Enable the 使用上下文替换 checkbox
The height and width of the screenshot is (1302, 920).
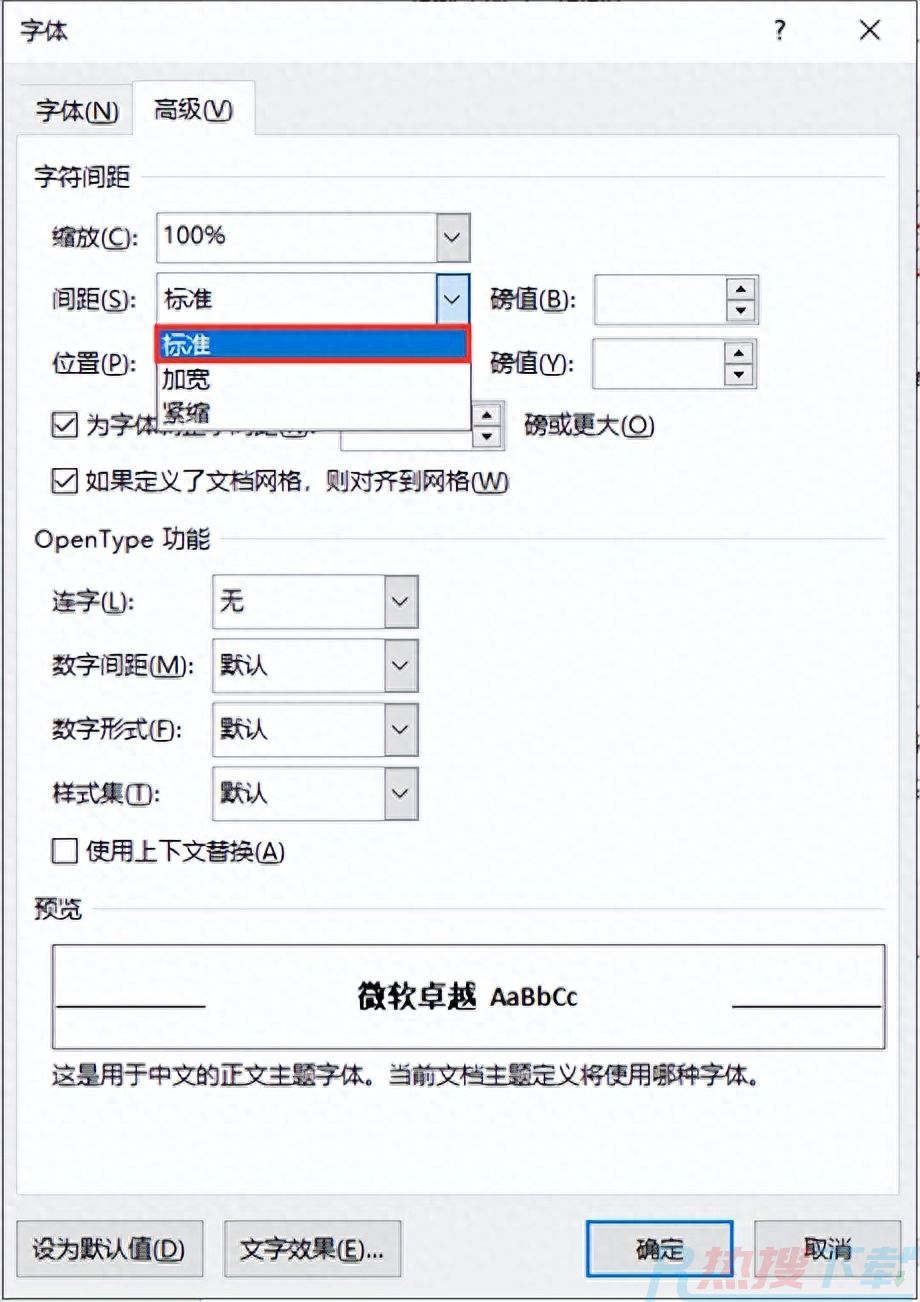pos(64,850)
